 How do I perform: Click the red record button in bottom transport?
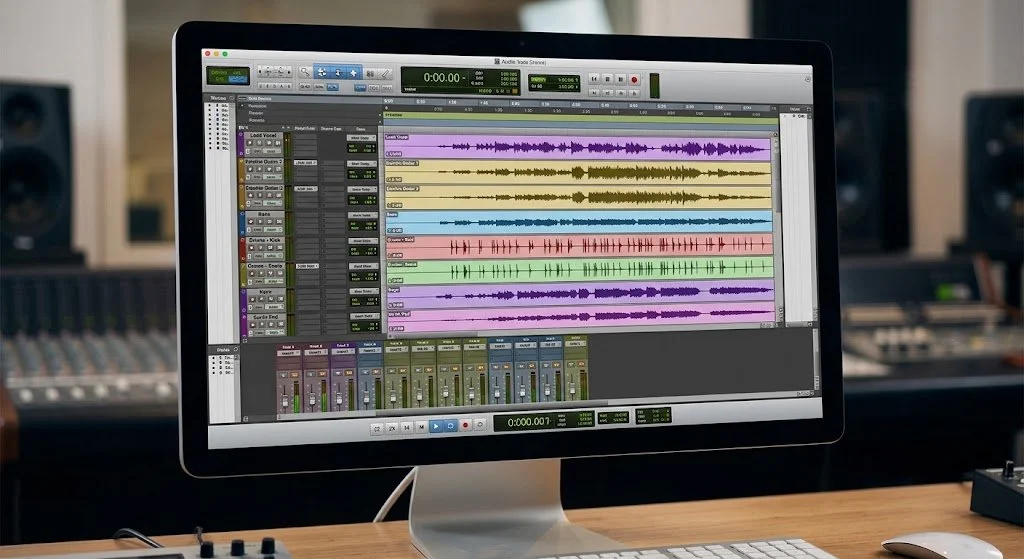pyautogui.click(x=465, y=425)
